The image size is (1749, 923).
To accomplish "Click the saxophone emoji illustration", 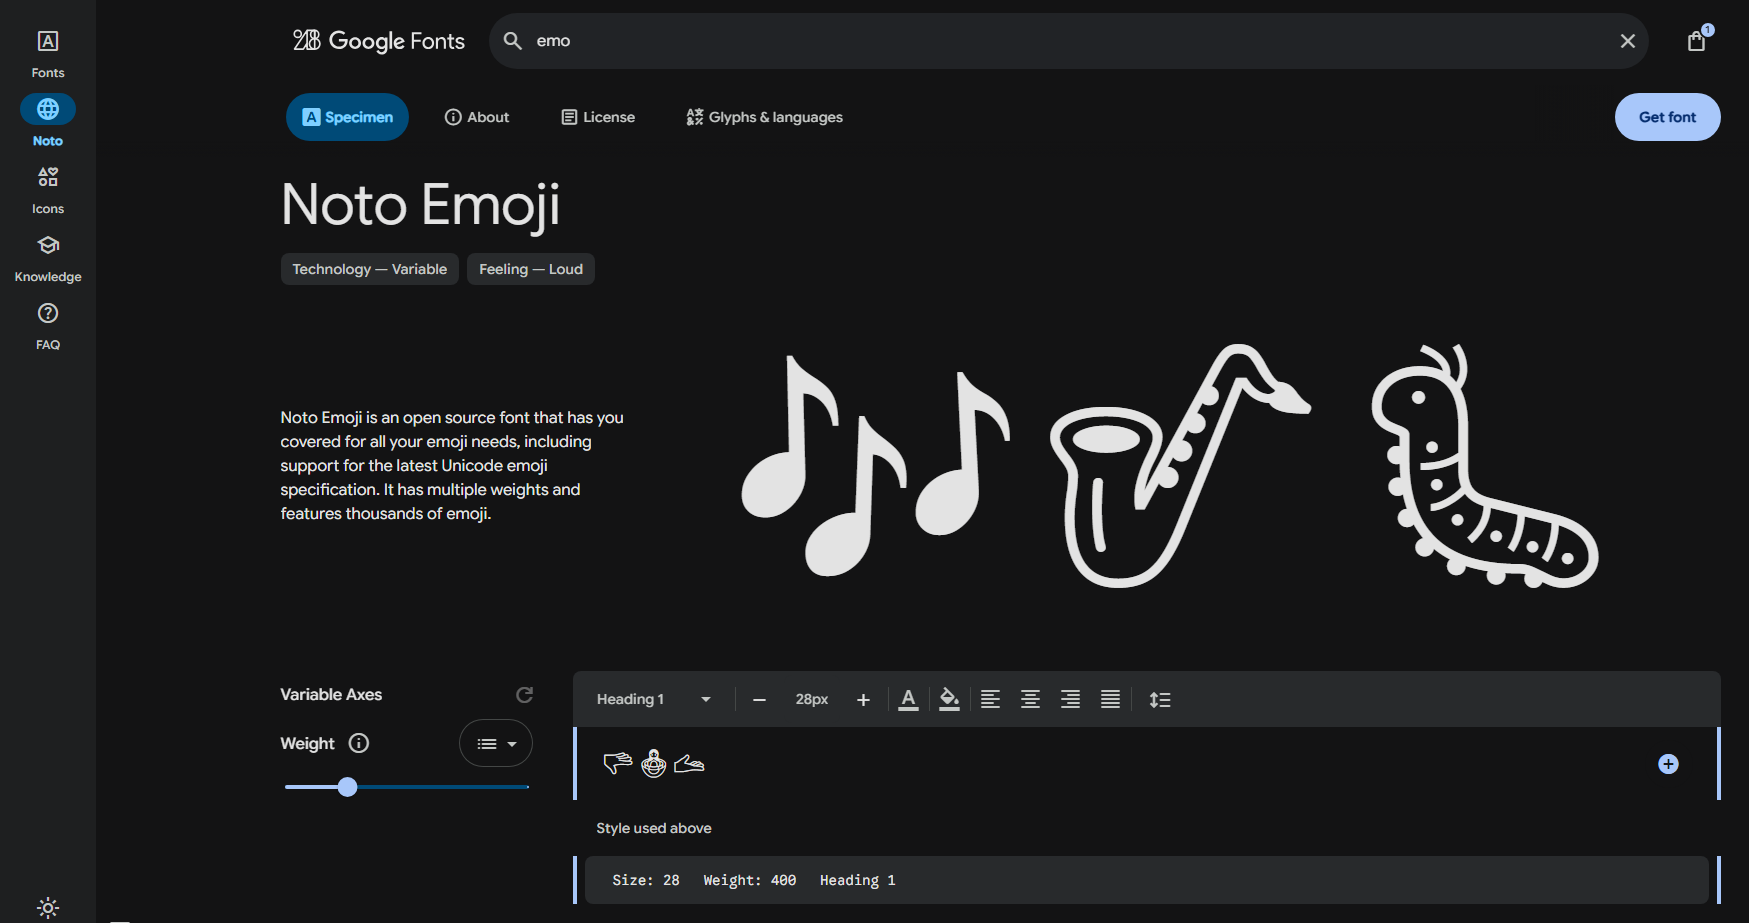I will 1180,466.
